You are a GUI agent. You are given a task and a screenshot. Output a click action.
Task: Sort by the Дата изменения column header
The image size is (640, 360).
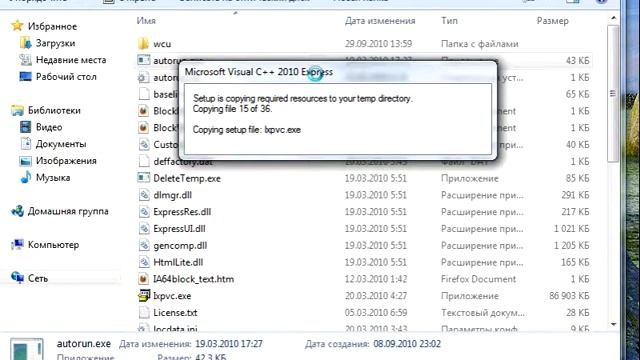tap(380, 20)
